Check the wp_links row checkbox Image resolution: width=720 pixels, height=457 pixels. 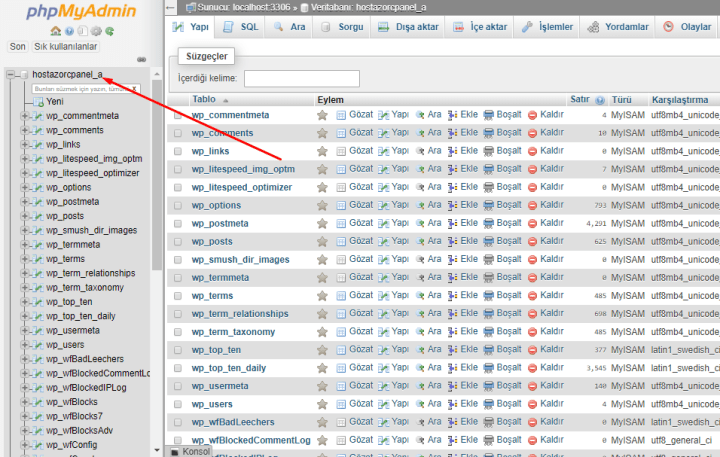click(x=178, y=151)
